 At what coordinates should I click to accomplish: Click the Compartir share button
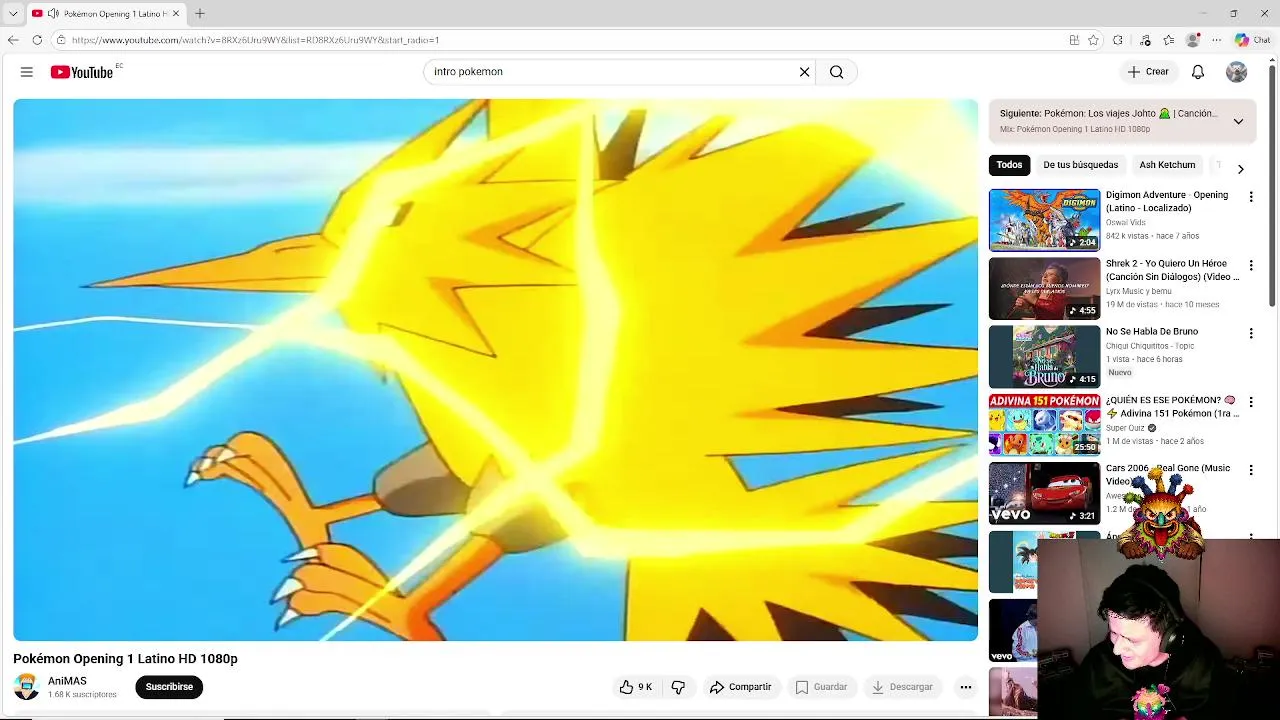click(x=740, y=687)
